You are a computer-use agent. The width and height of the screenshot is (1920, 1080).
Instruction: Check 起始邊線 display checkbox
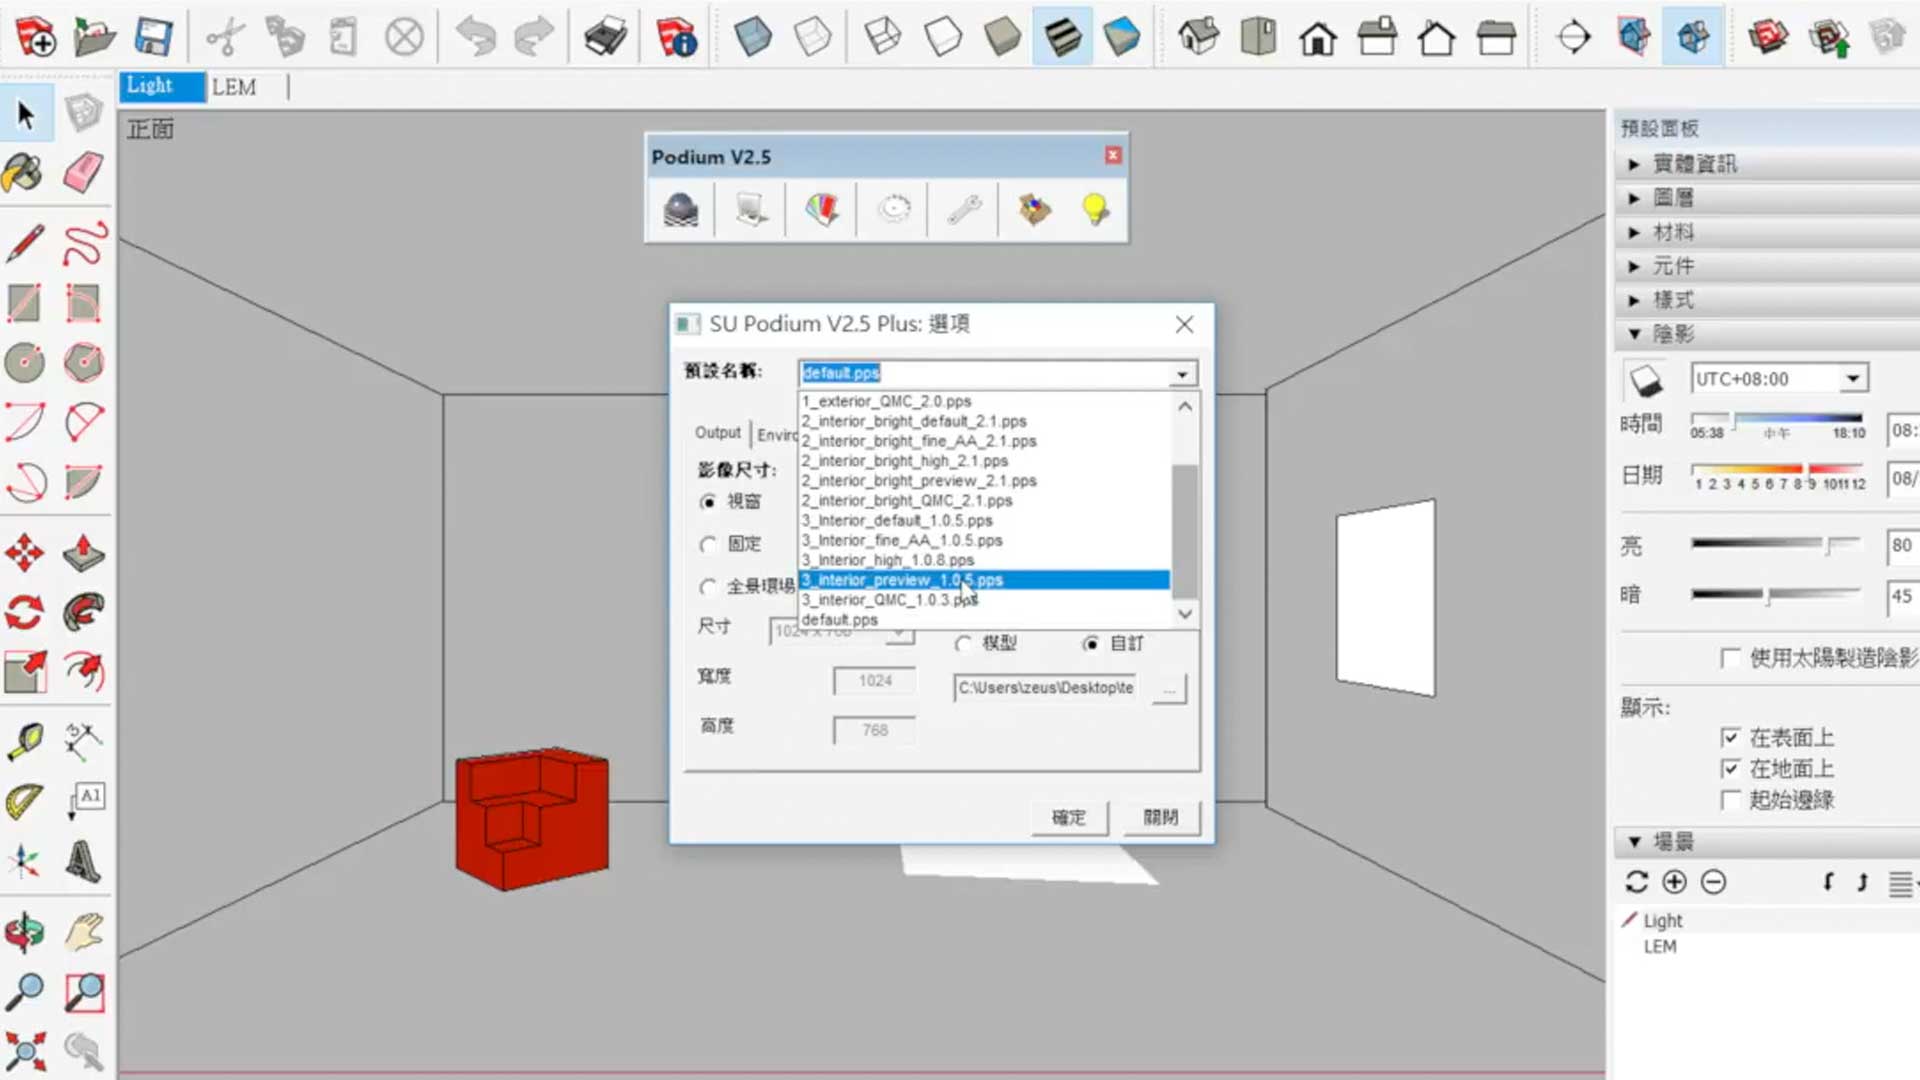[x=1730, y=800]
